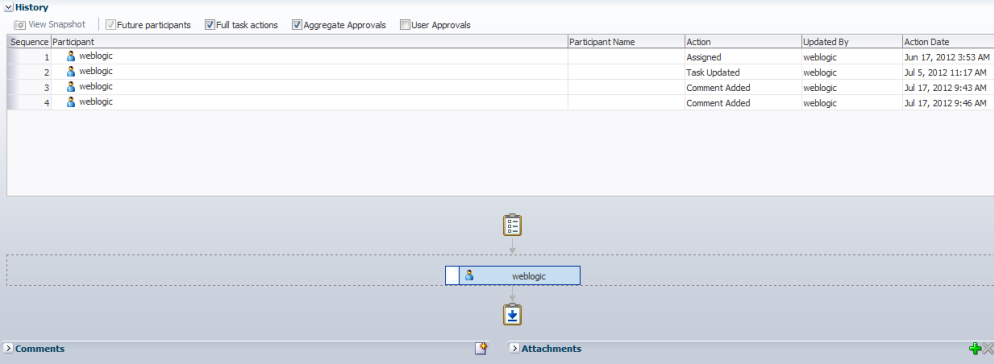Toggle the Future participants checkbox
This screenshot has height=364, width=994.
pyautogui.click(x=111, y=25)
